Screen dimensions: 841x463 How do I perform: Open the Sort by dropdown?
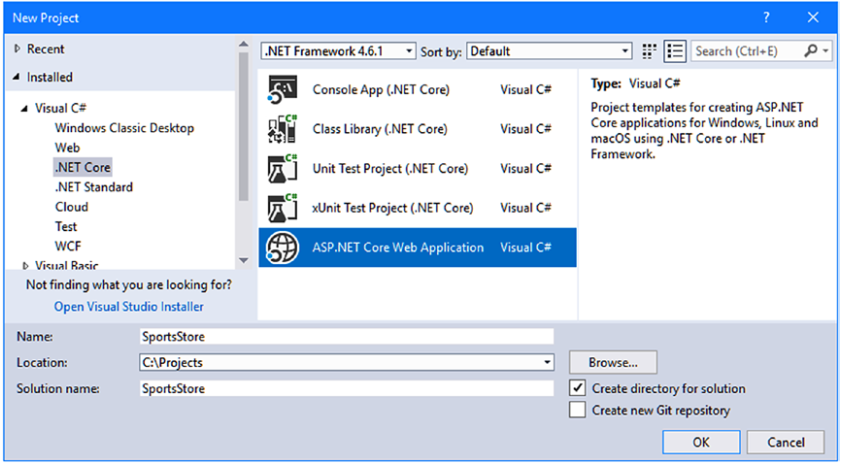pyautogui.click(x=626, y=51)
